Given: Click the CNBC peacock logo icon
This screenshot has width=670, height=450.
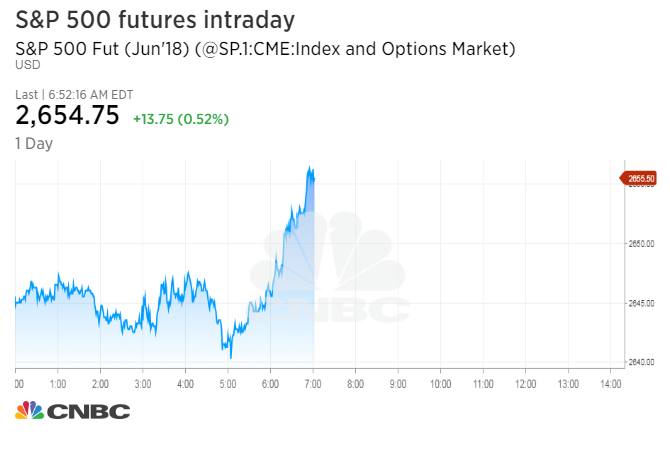Looking at the screenshot, I should point(29,410).
